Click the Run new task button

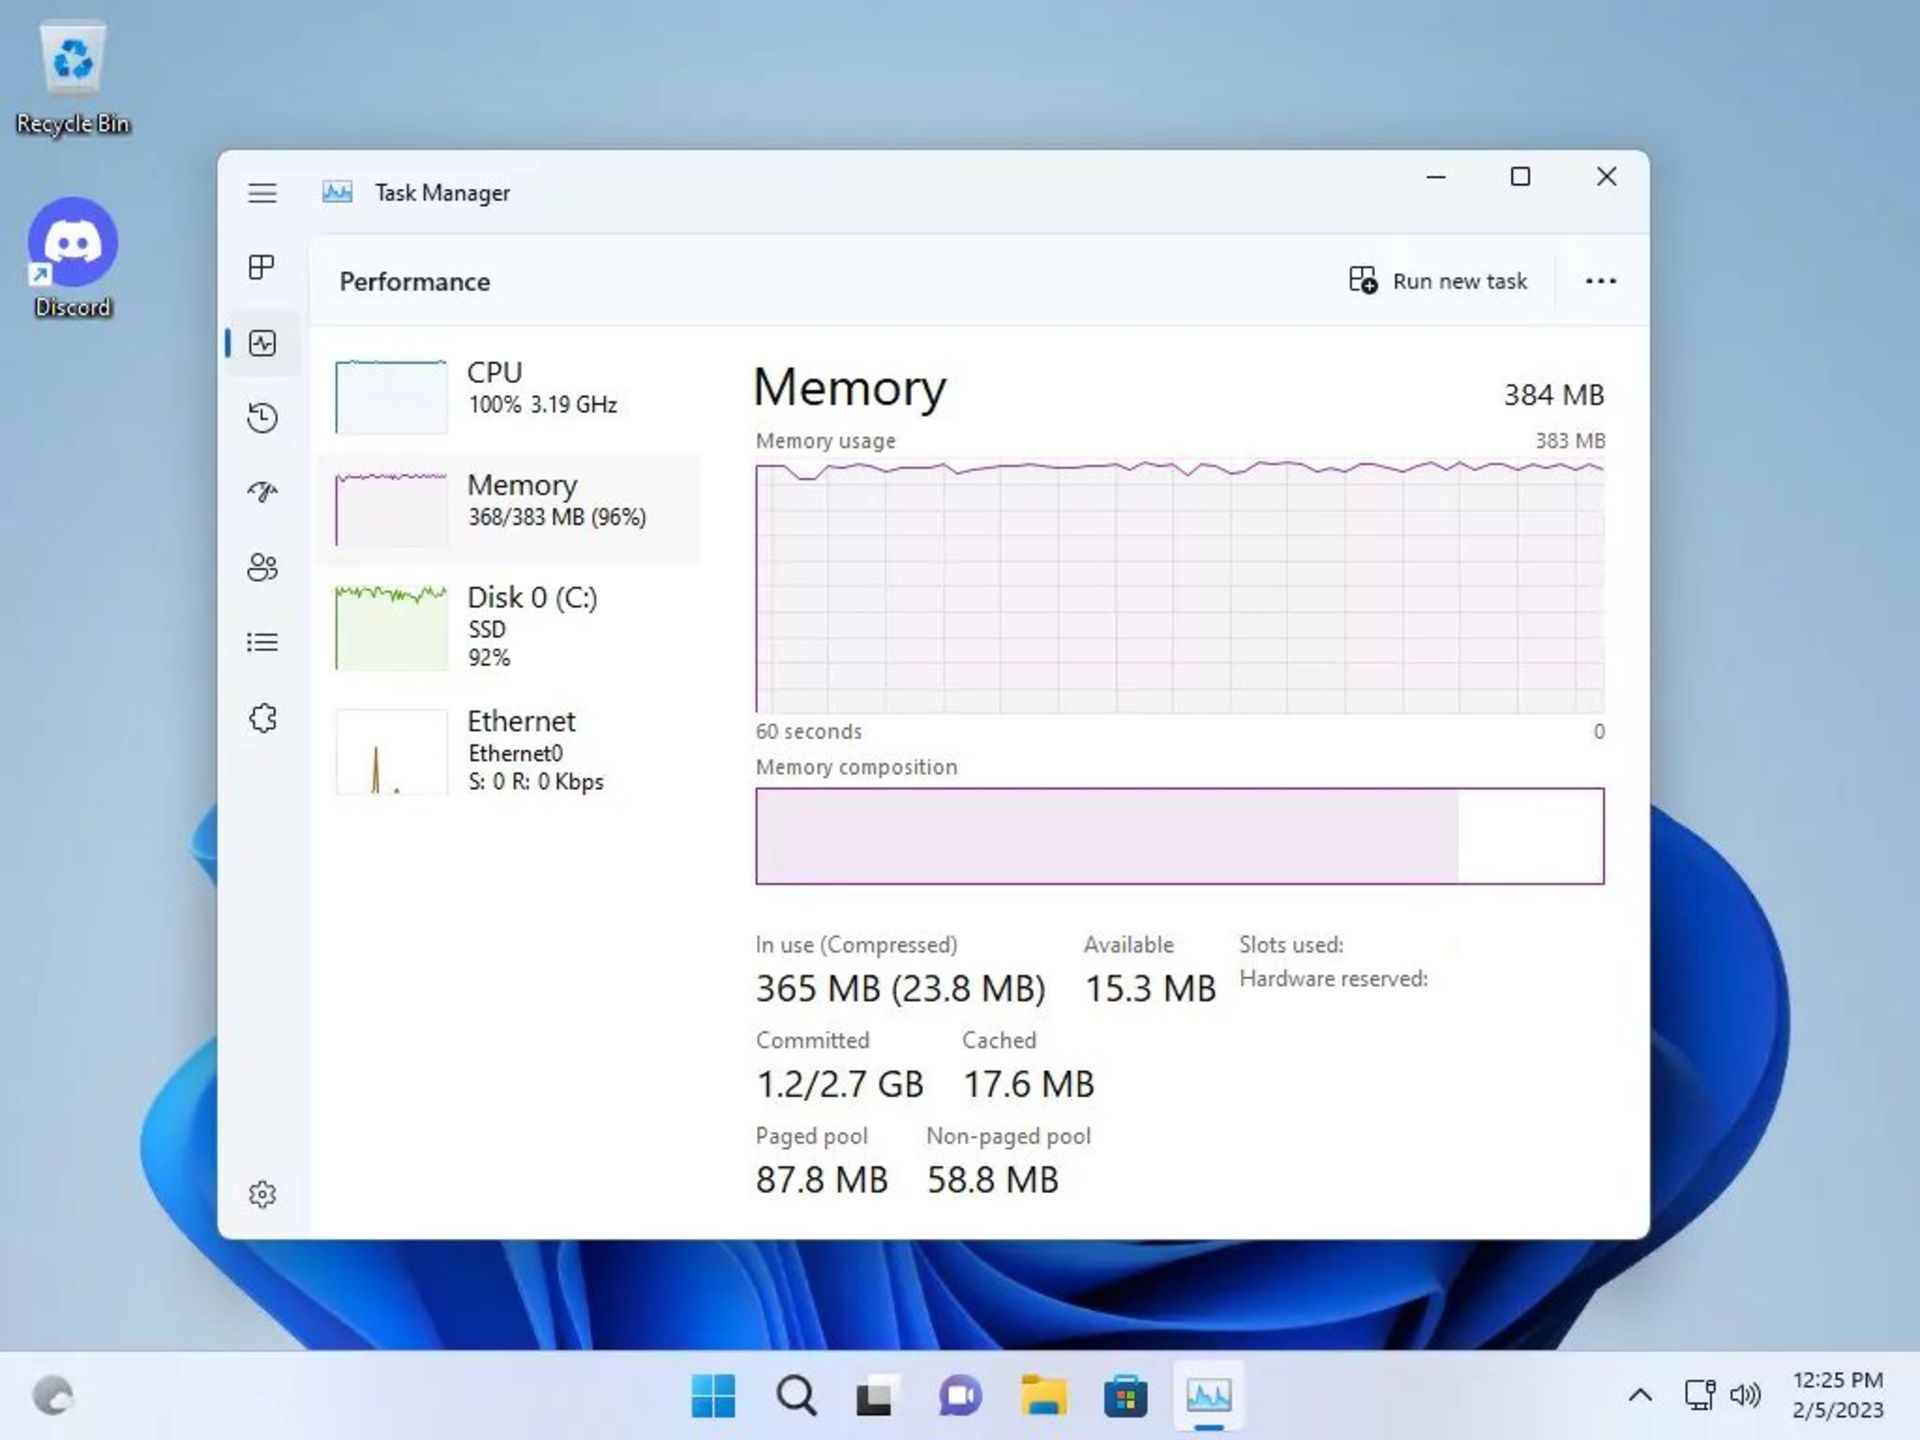[1438, 281]
